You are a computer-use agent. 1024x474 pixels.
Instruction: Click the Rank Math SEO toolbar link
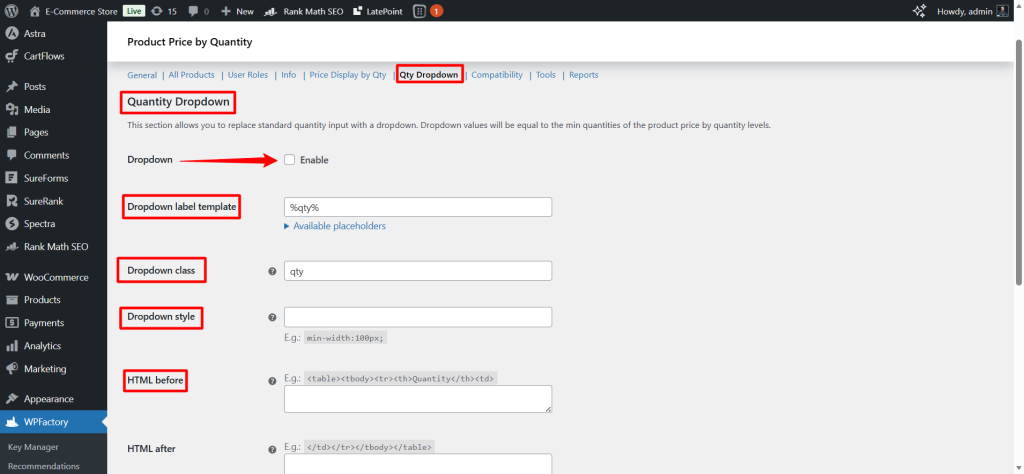pyautogui.click(x=303, y=11)
